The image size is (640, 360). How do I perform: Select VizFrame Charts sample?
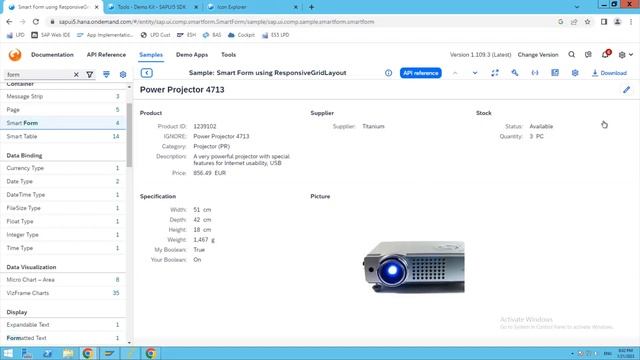63,293
